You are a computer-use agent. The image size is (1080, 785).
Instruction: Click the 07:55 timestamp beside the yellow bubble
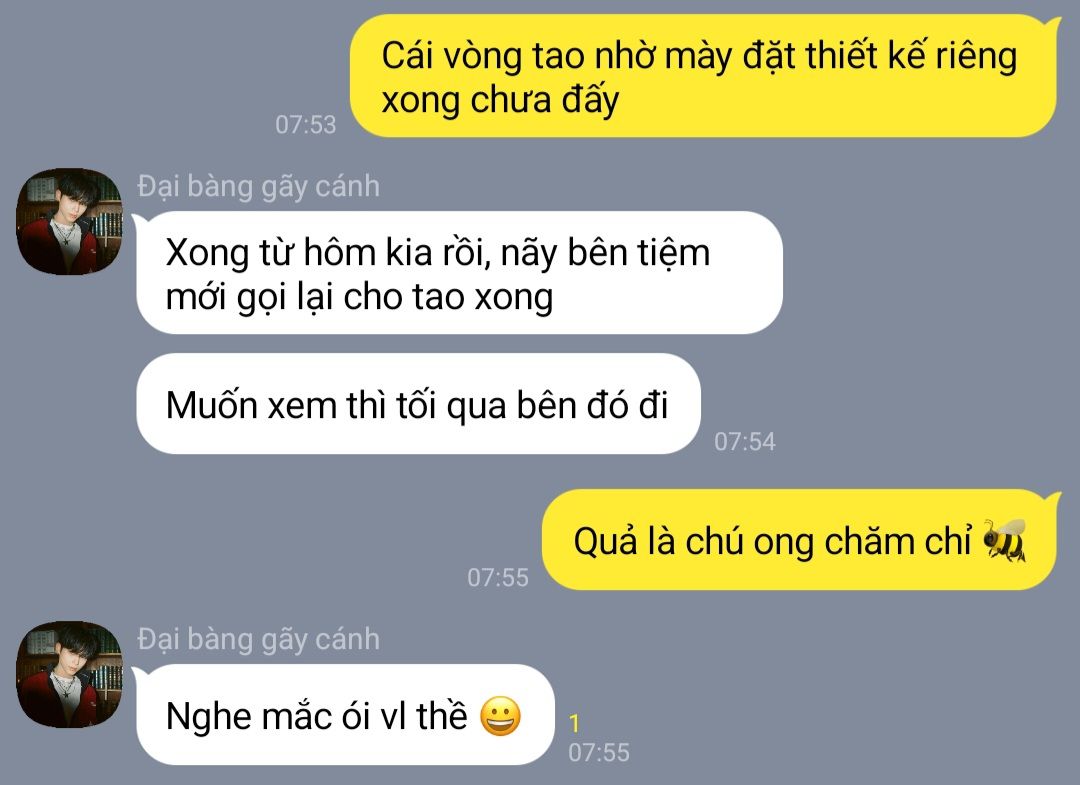click(x=497, y=578)
